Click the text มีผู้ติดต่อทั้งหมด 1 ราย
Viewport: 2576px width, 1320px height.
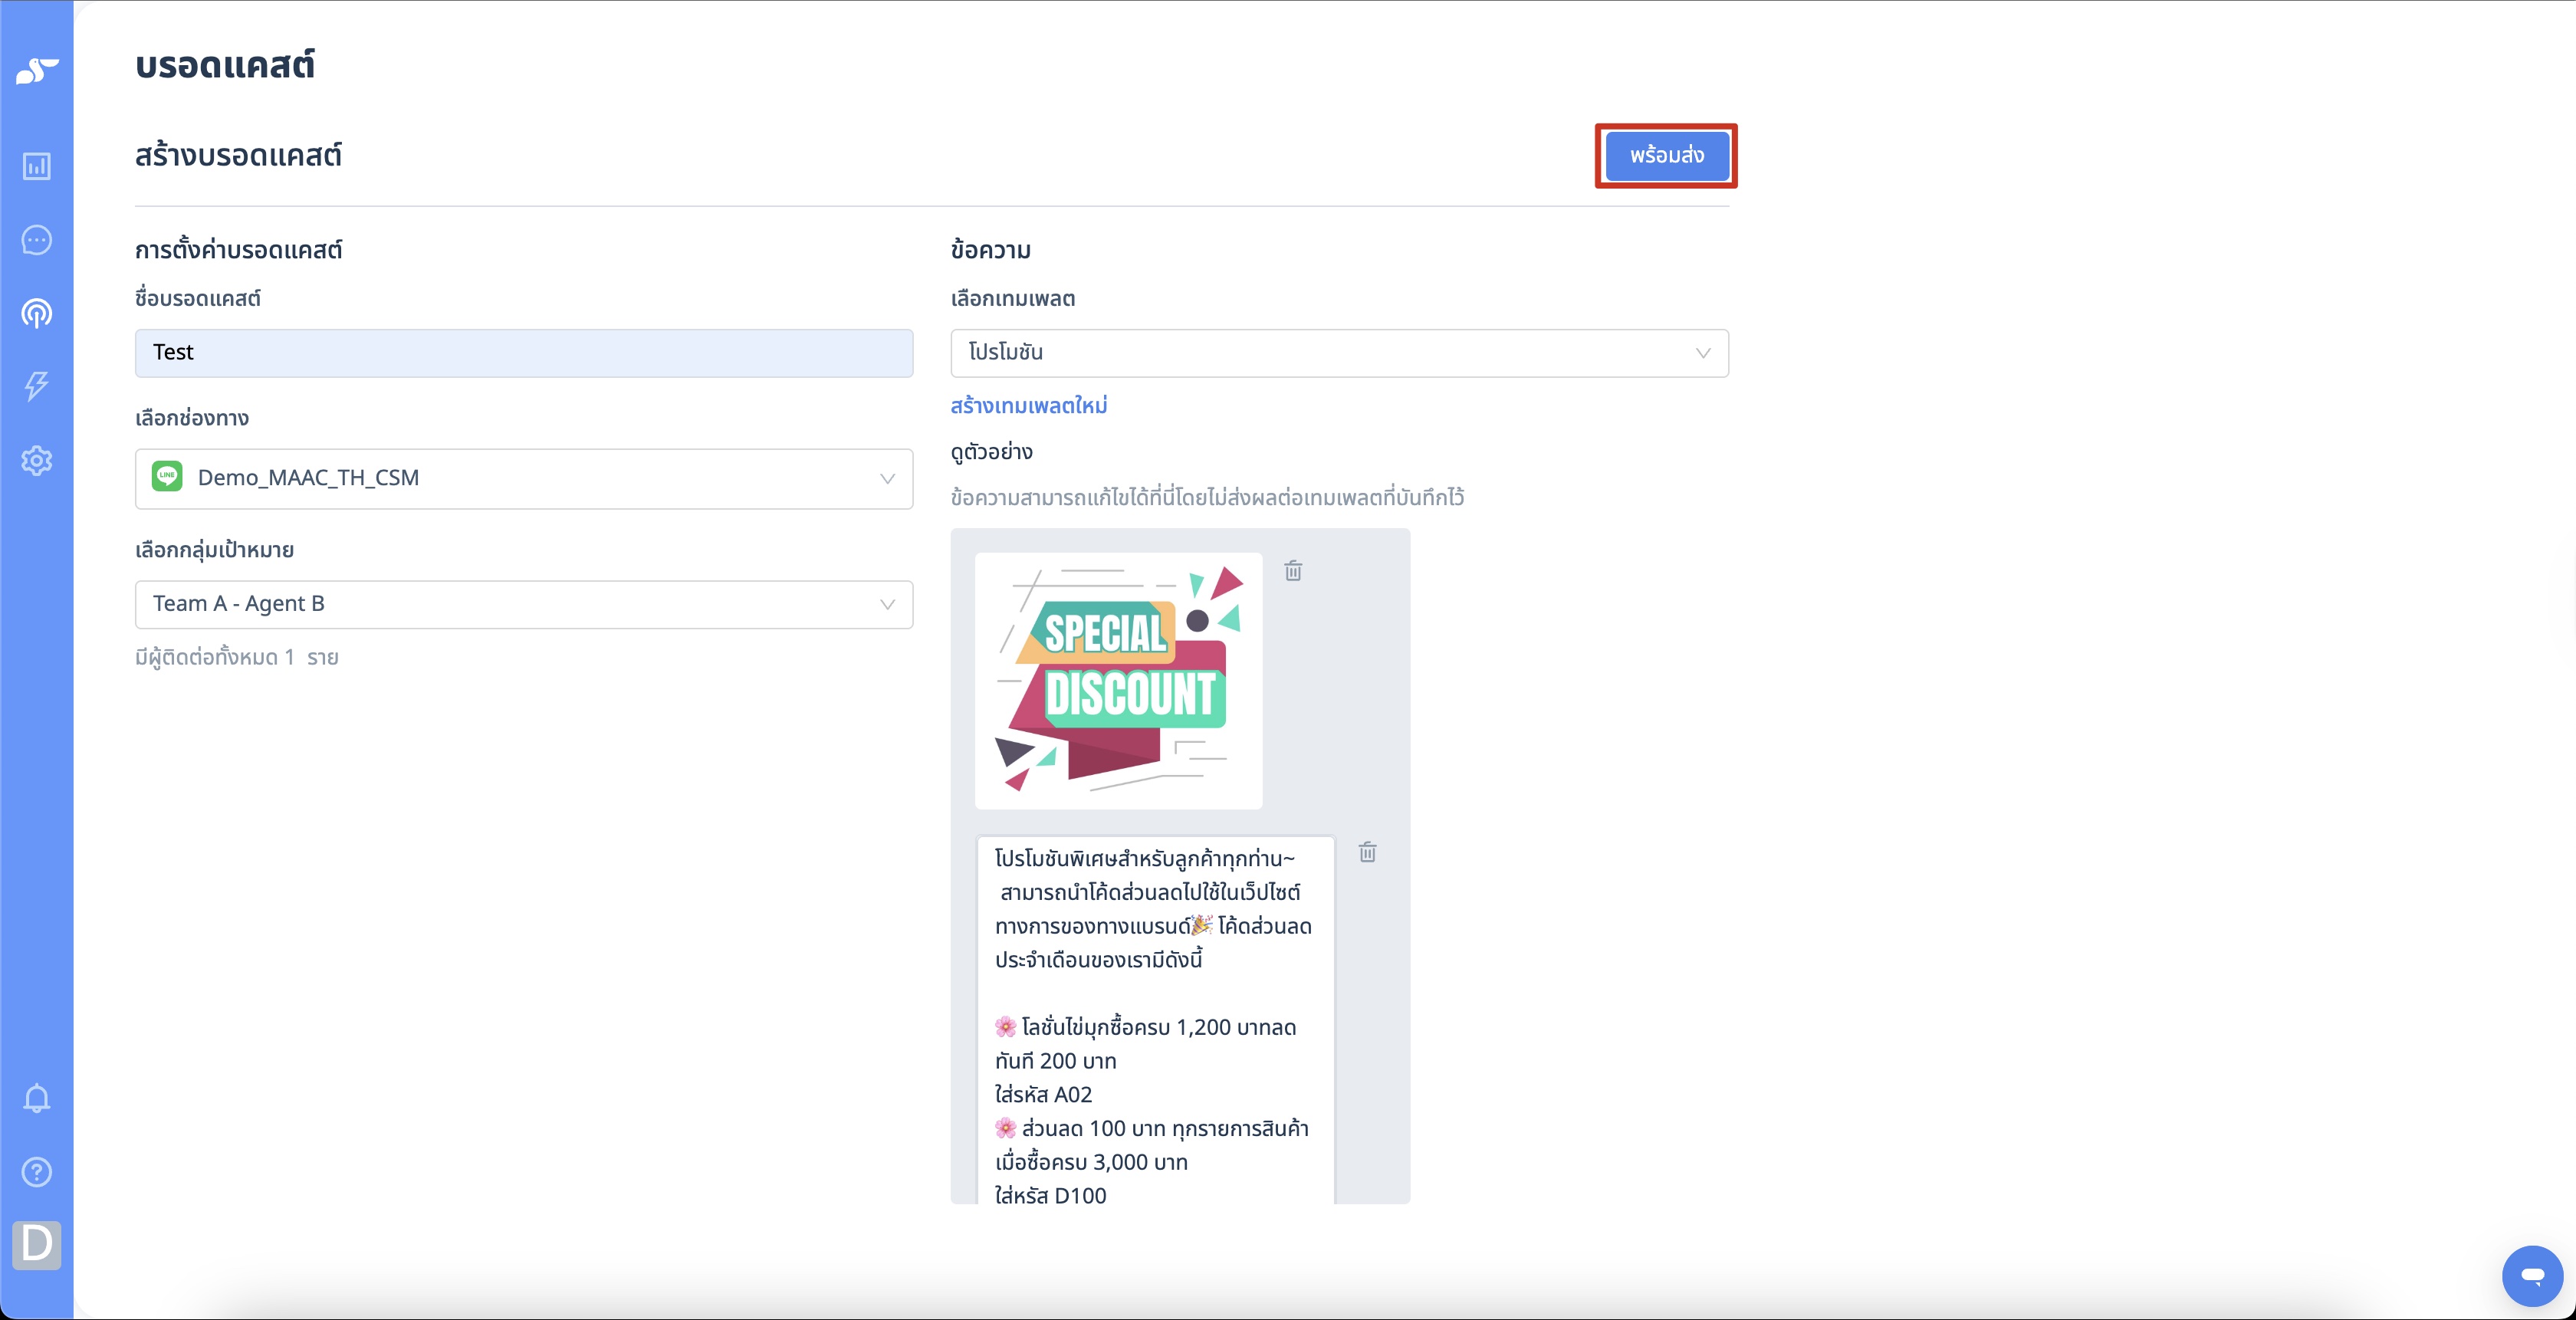coord(237,658)
